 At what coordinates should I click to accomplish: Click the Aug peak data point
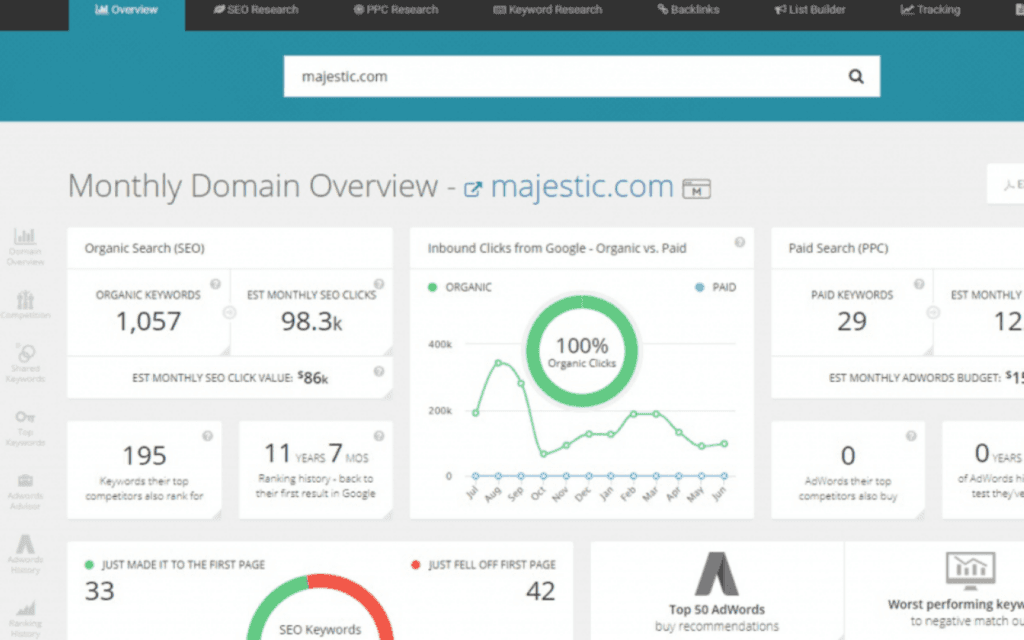498,362
